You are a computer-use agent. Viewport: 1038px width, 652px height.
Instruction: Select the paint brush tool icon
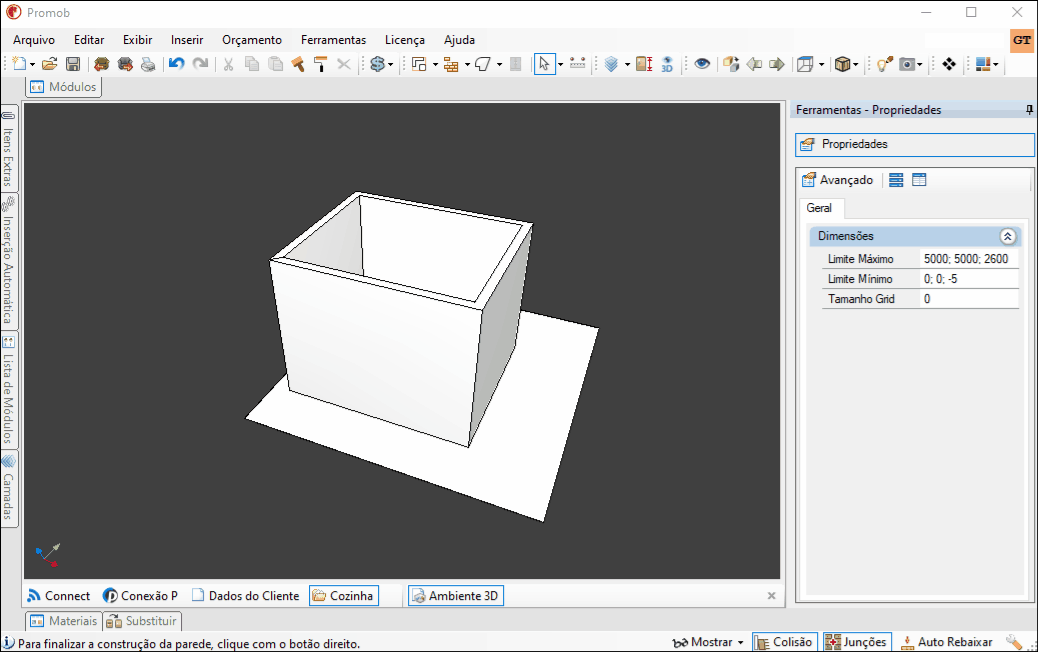pyautogui.click(x=298, y=64)
